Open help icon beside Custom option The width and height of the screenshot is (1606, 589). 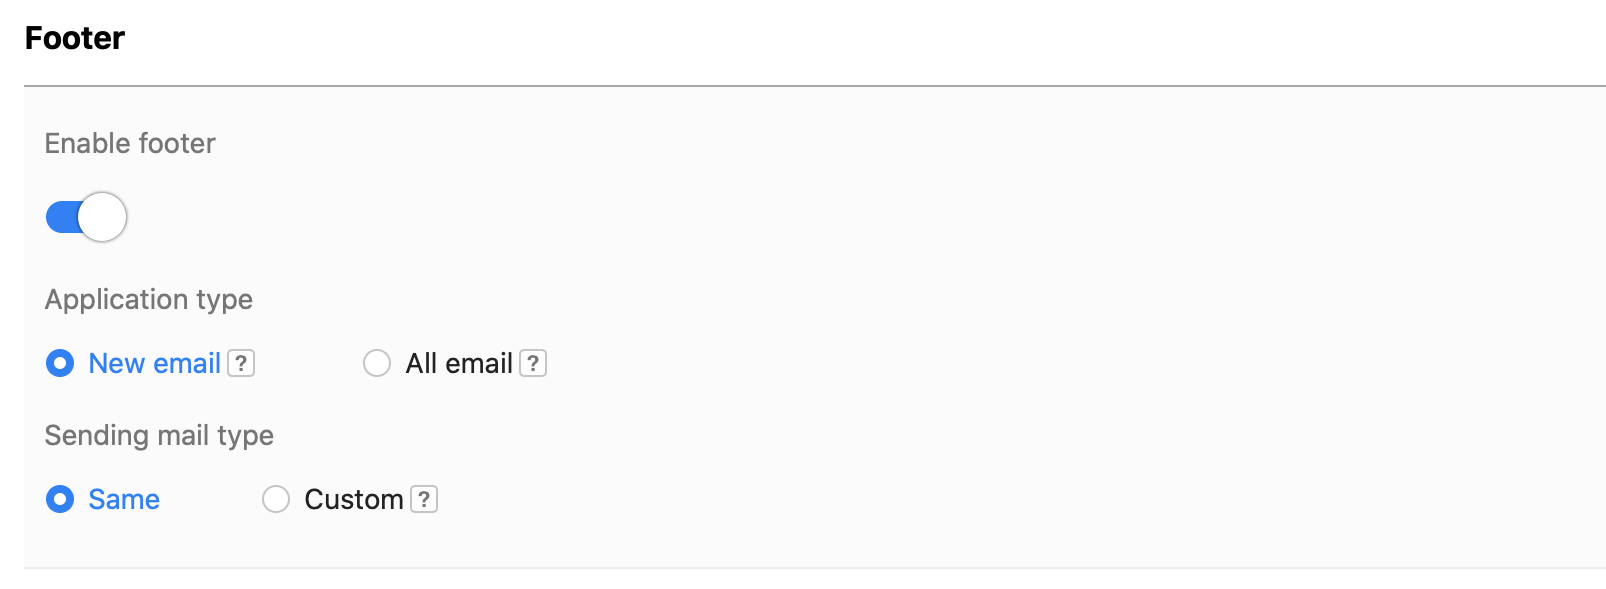pos(425,499)
